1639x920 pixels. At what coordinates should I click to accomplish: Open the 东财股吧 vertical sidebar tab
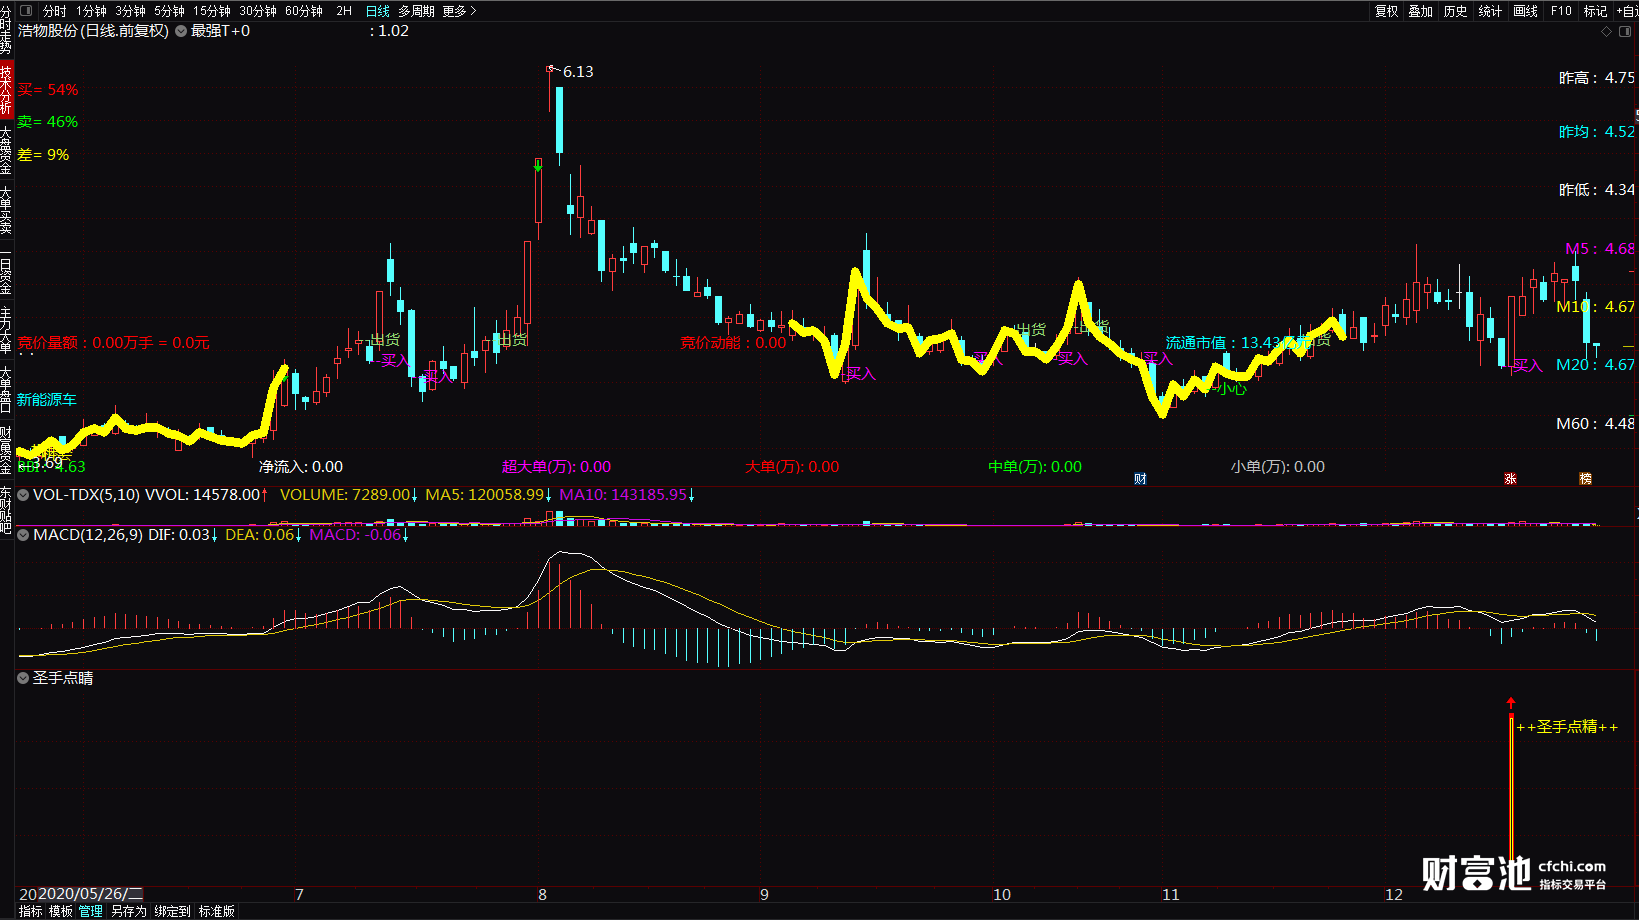pos(6,511)
